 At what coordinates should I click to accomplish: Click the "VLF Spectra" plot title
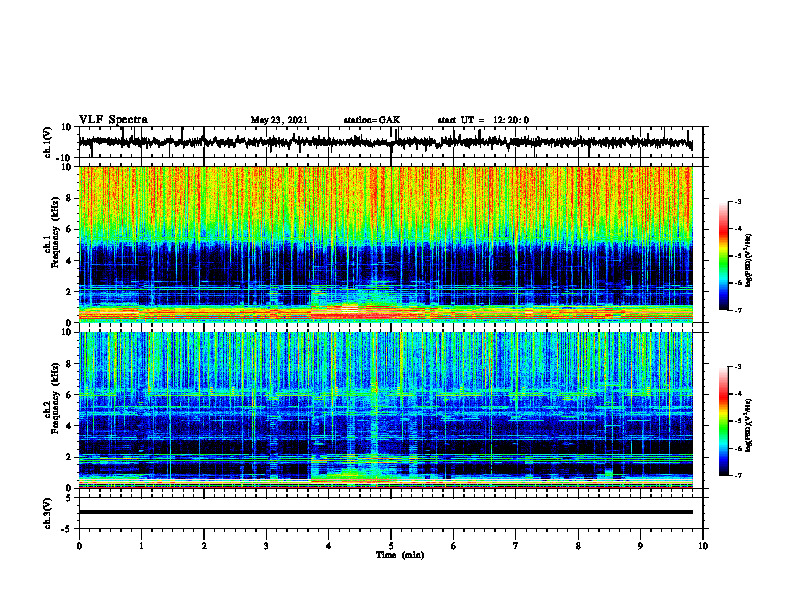pyautogui.click(x=113, y=120)
